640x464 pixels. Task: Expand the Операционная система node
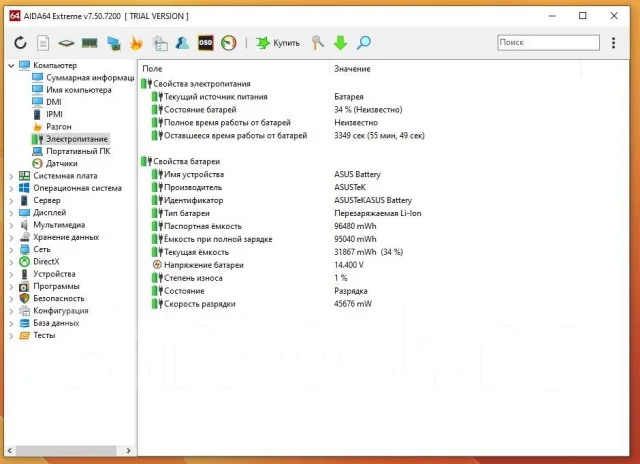11,189
